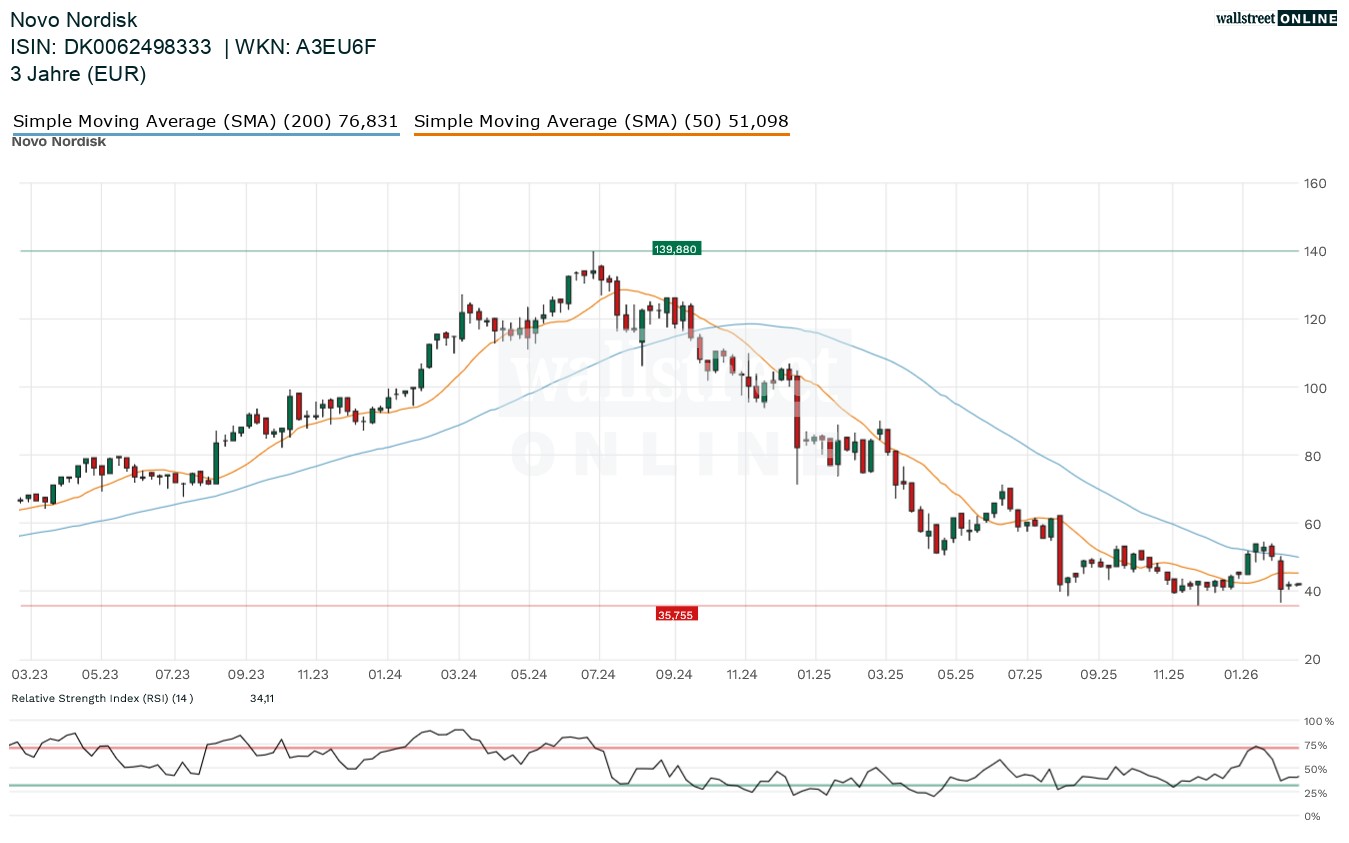
Task: Select the 03.23 date axis label
Action: point(30,675)
